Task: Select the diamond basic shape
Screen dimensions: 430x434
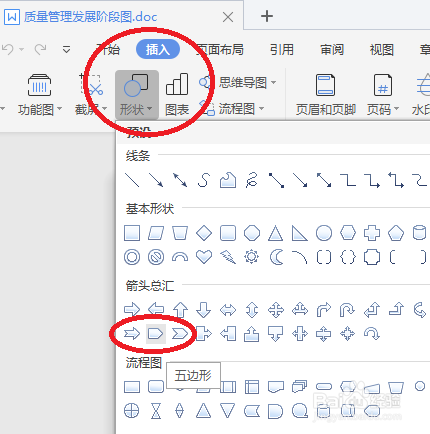Action: pyautogui.click(x=204, y=233)
